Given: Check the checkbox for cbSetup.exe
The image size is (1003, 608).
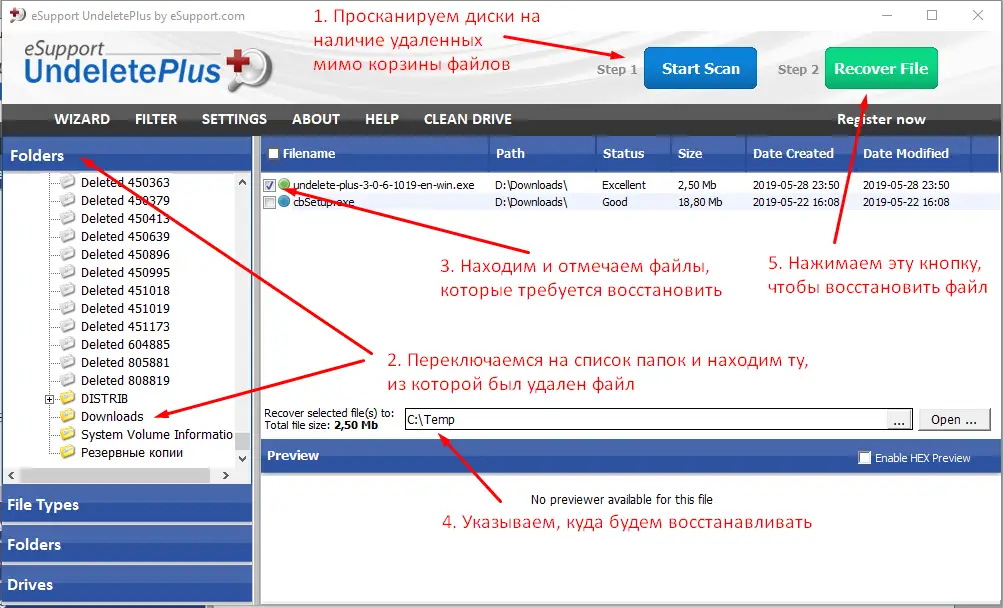Looking at the screenshot, I should tap(269, 201).
